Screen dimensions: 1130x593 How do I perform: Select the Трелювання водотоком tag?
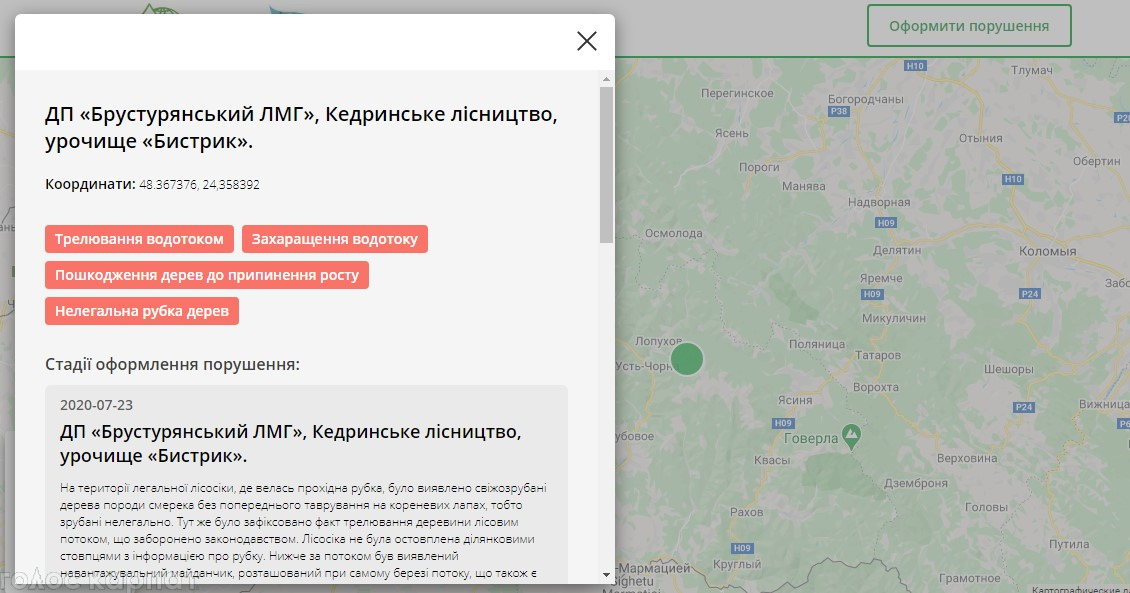click(x=140, y=239)
